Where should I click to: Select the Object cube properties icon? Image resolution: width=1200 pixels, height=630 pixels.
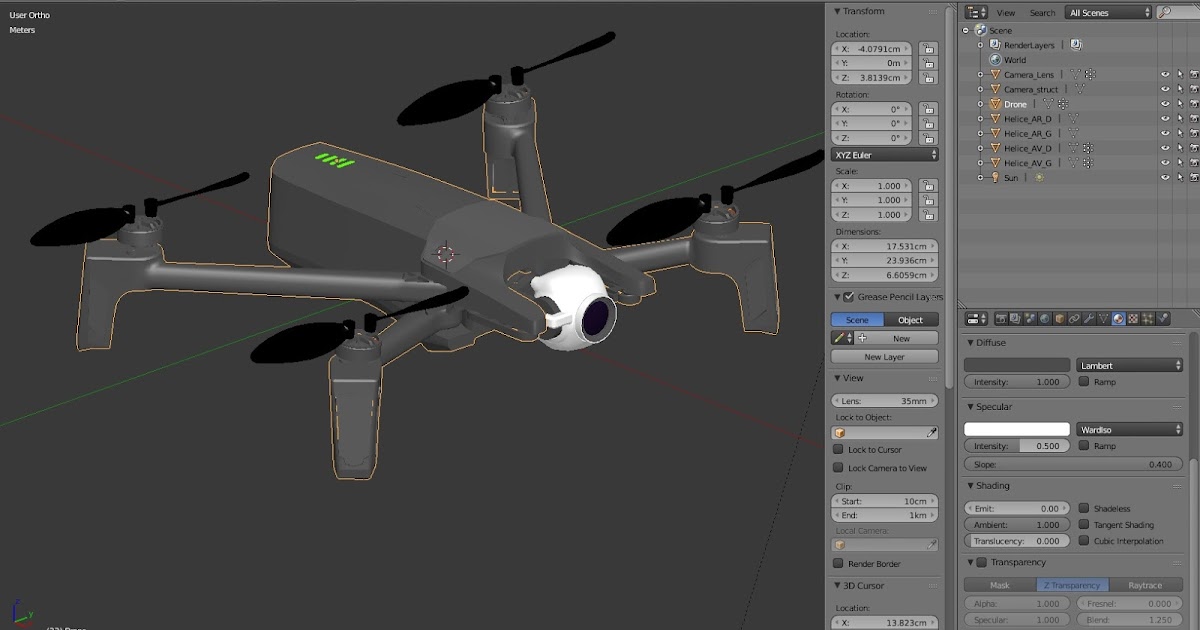coord(1057,318)
